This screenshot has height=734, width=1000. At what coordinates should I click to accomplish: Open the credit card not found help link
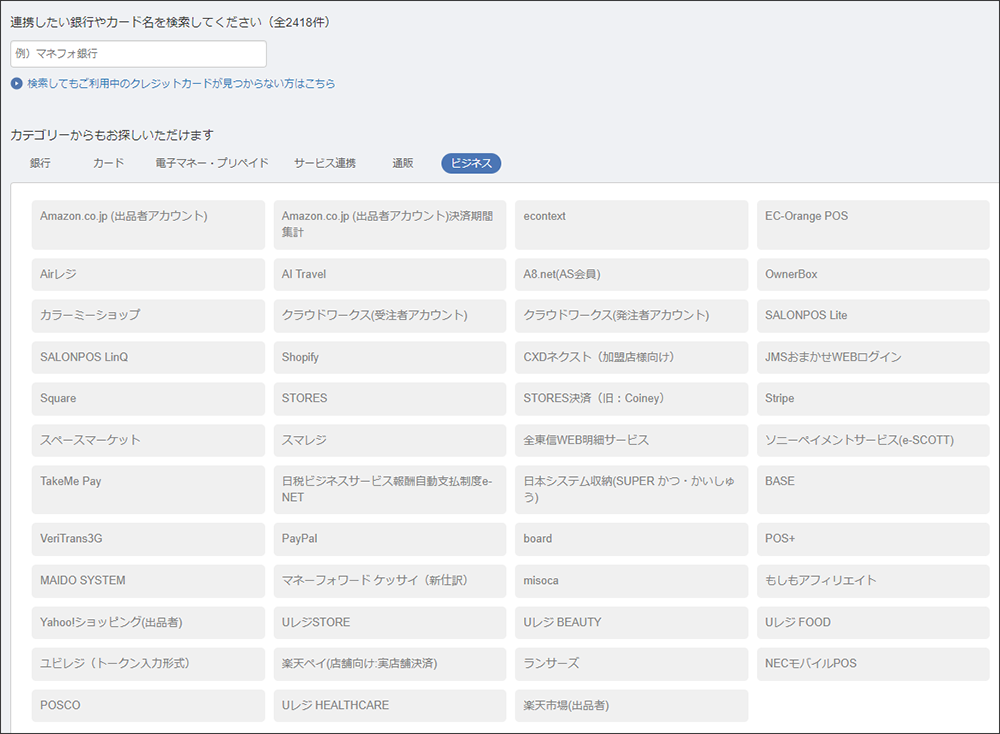click(x=180, y=84)
